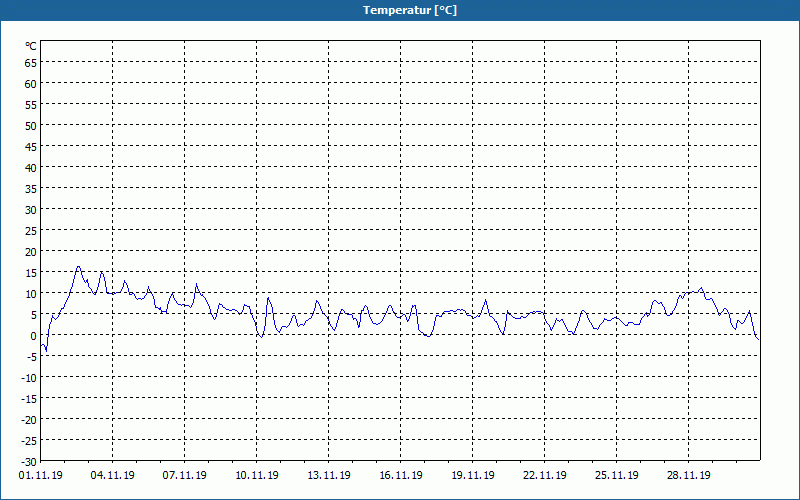Select the 60 value on temperature axis

coord(31,84)
